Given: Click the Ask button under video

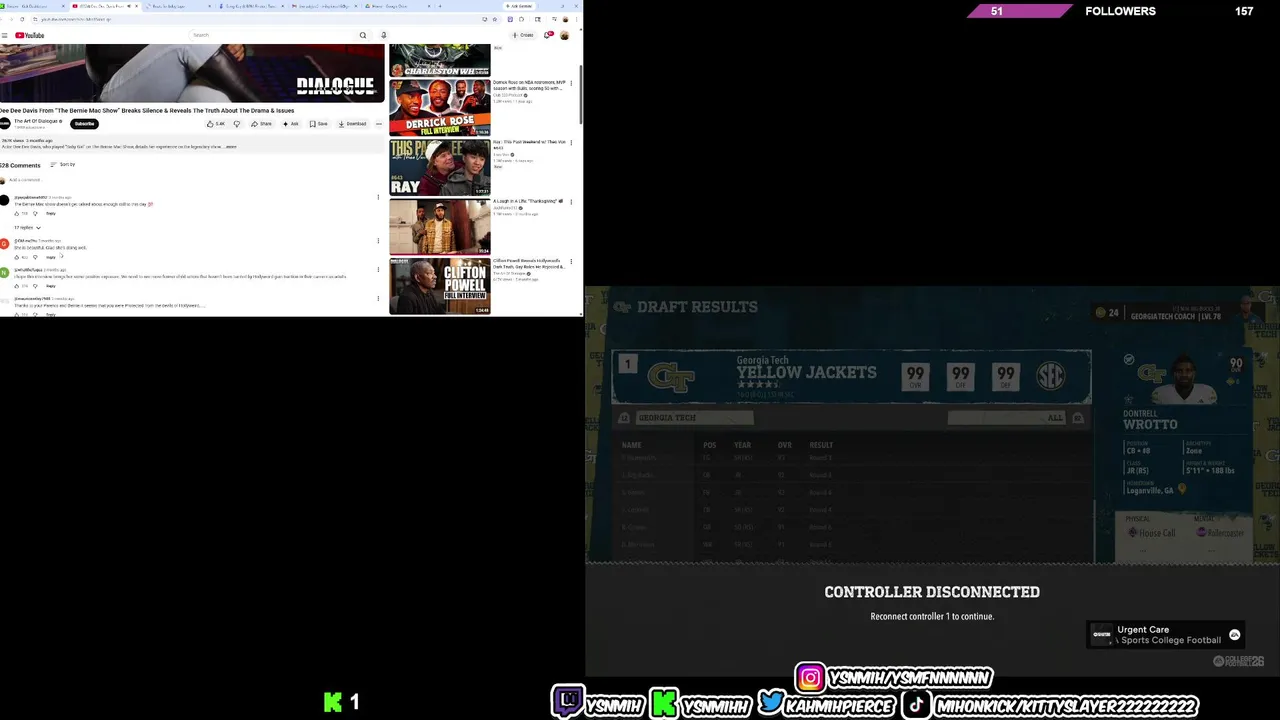Looking at the screenshot, I should 291,124.
